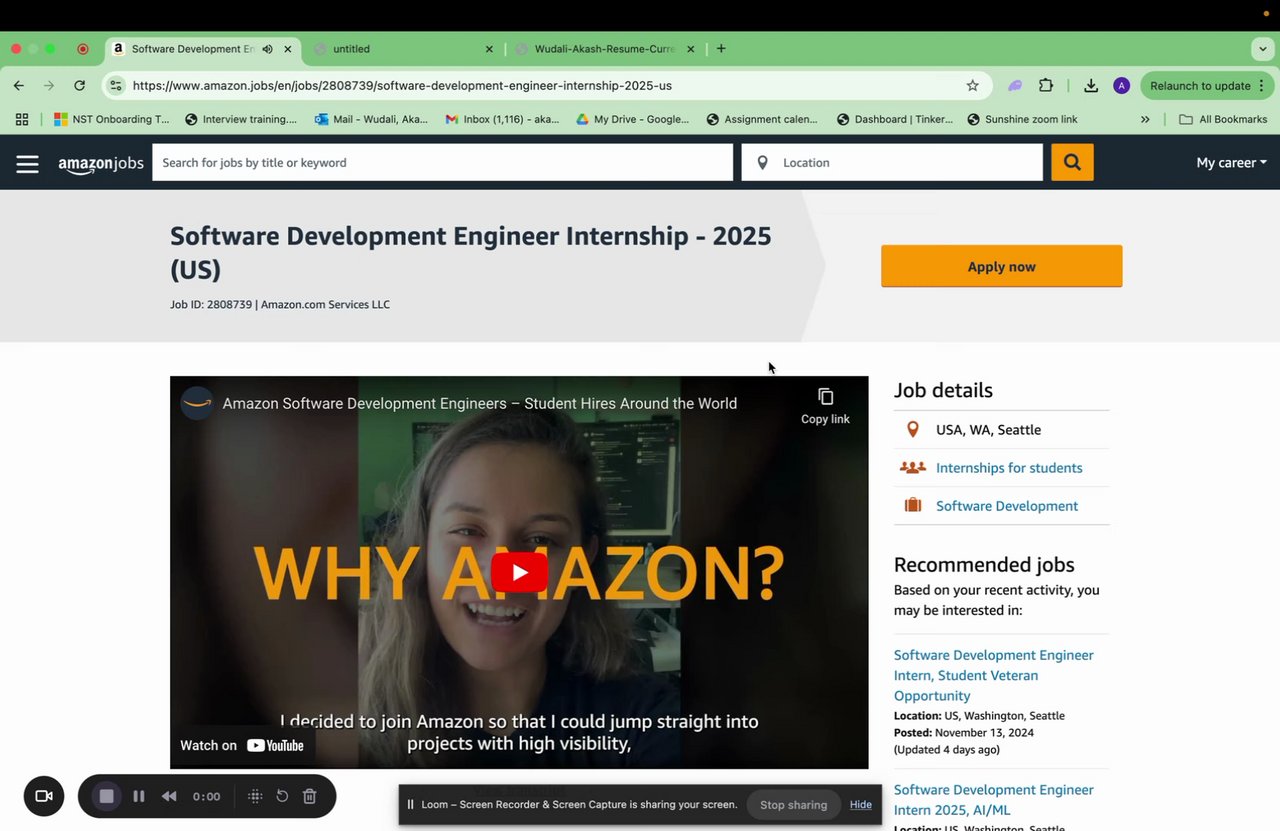Open Watch on YouTube link
This screenshot has width=1280, height=831.
[242, 745]
